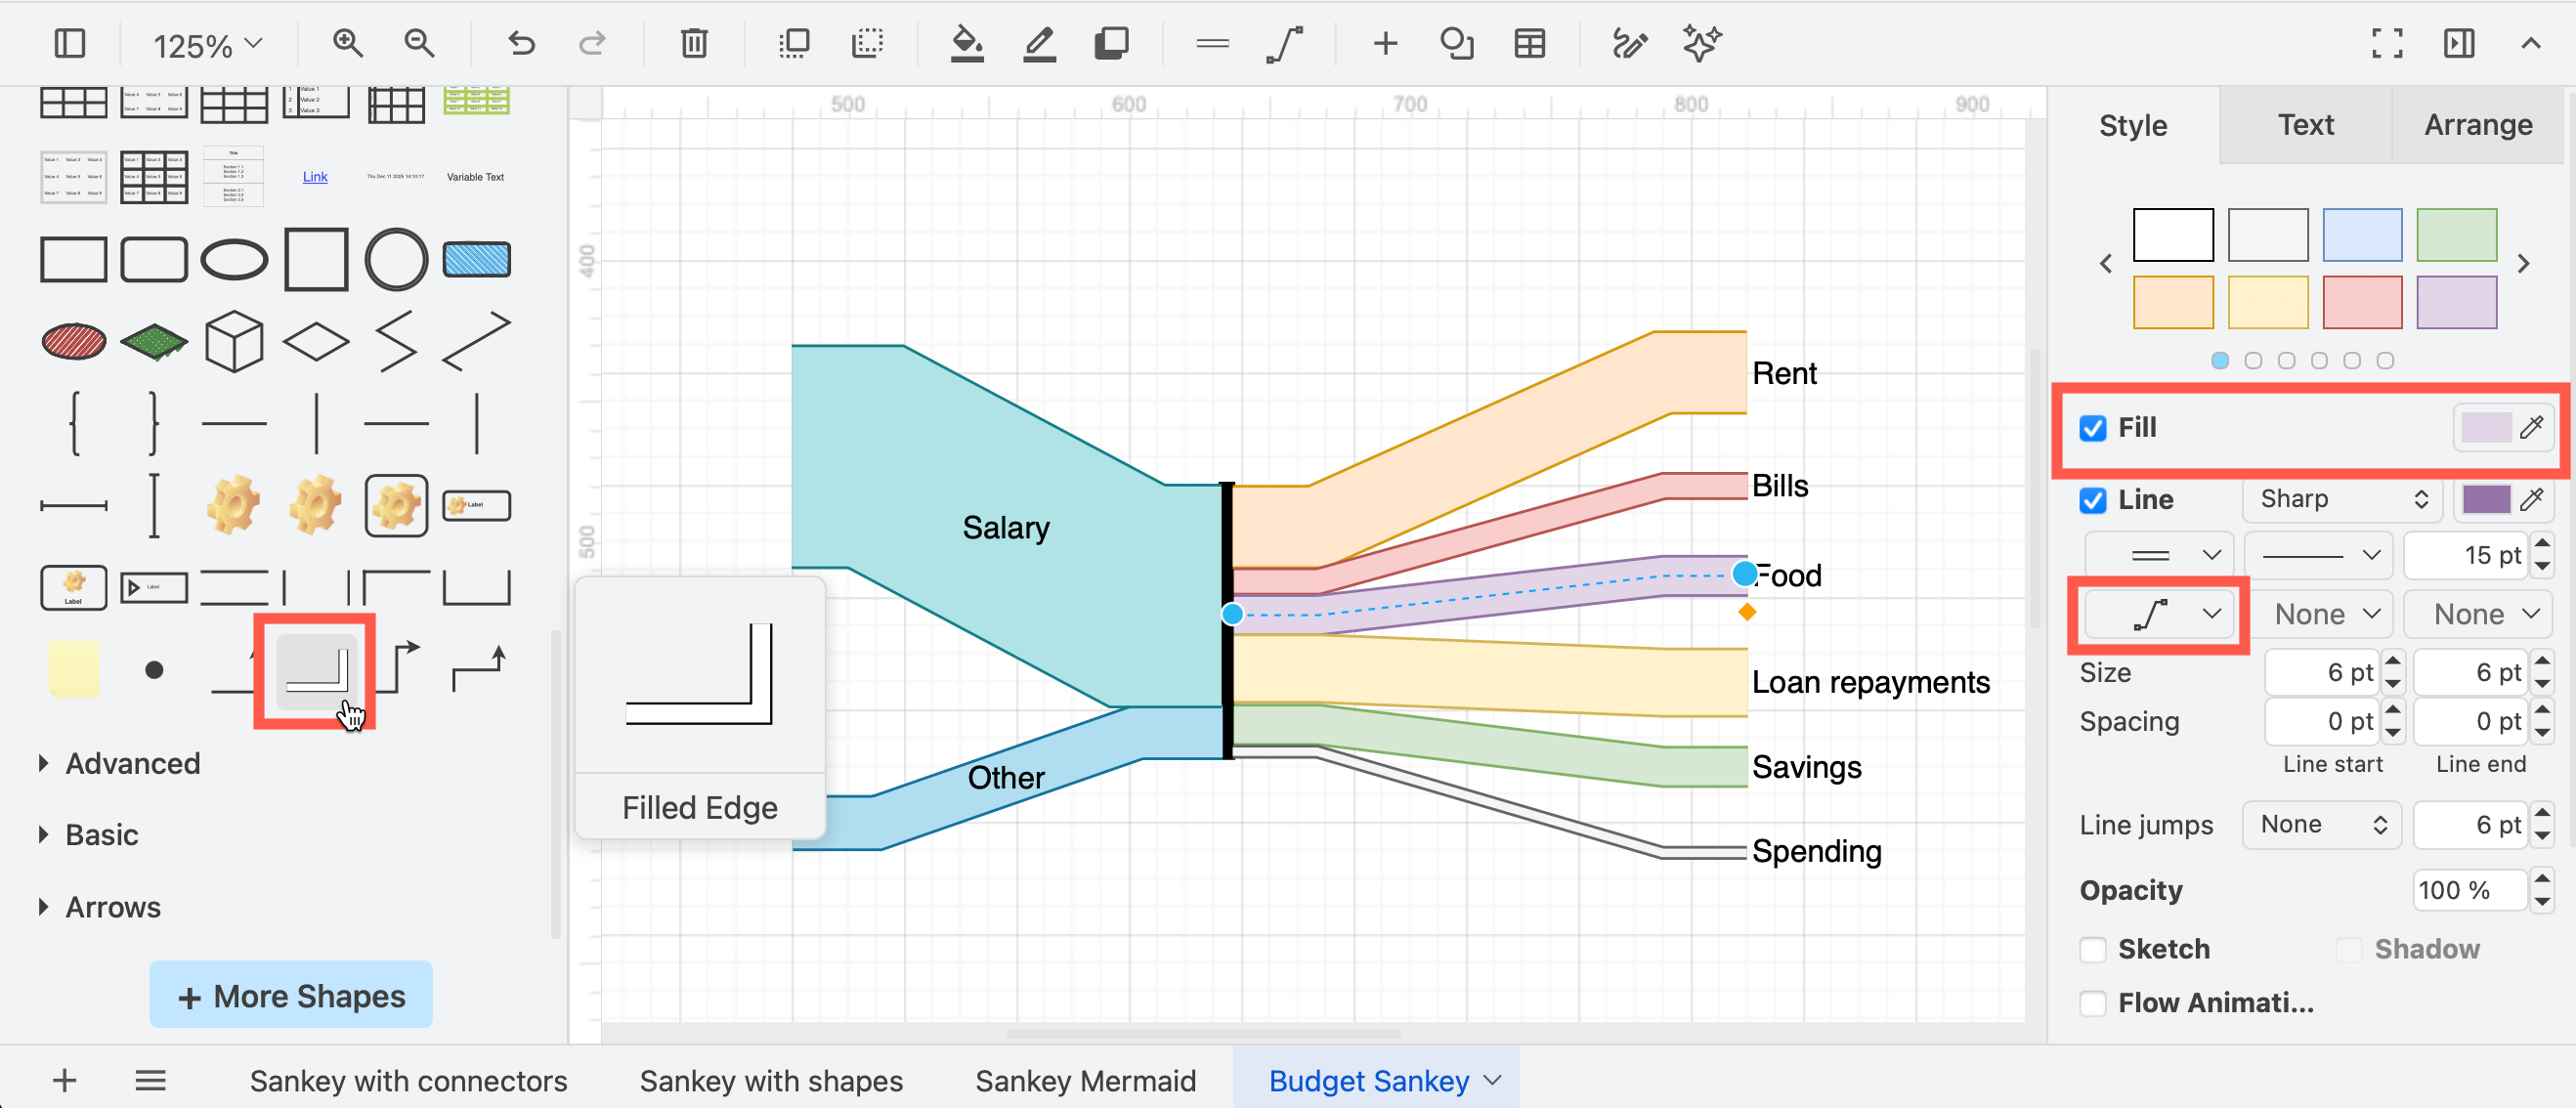Click the Insert Table toolbar icon
The image size is (2576, 1108).
(x=1529, y=43)
